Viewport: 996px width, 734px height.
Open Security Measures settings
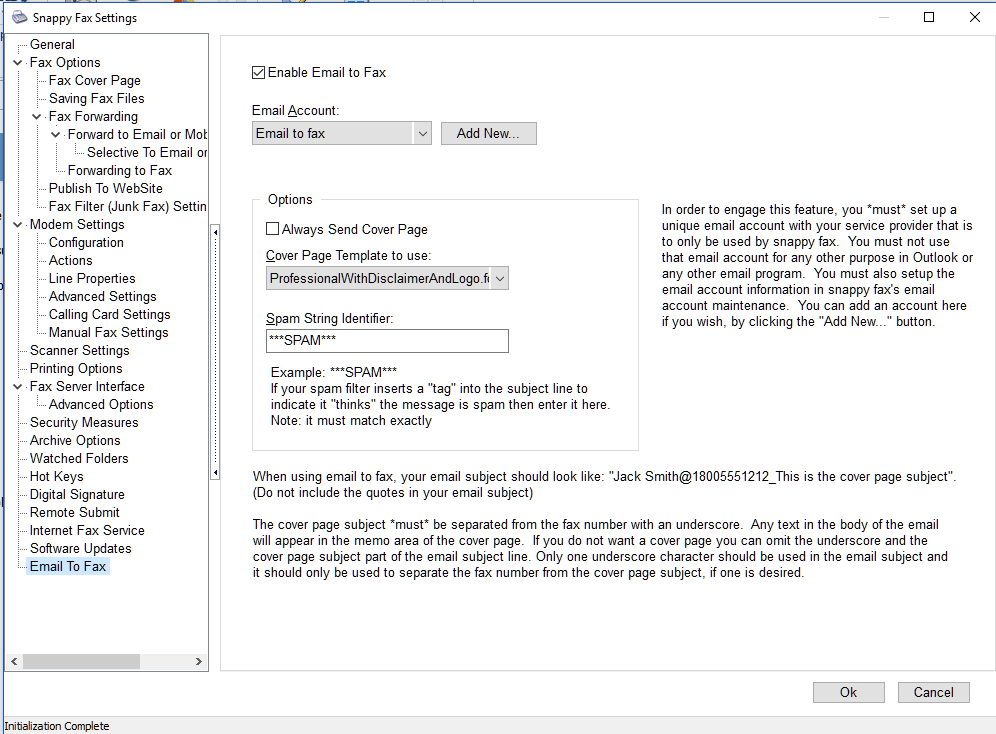84,422
